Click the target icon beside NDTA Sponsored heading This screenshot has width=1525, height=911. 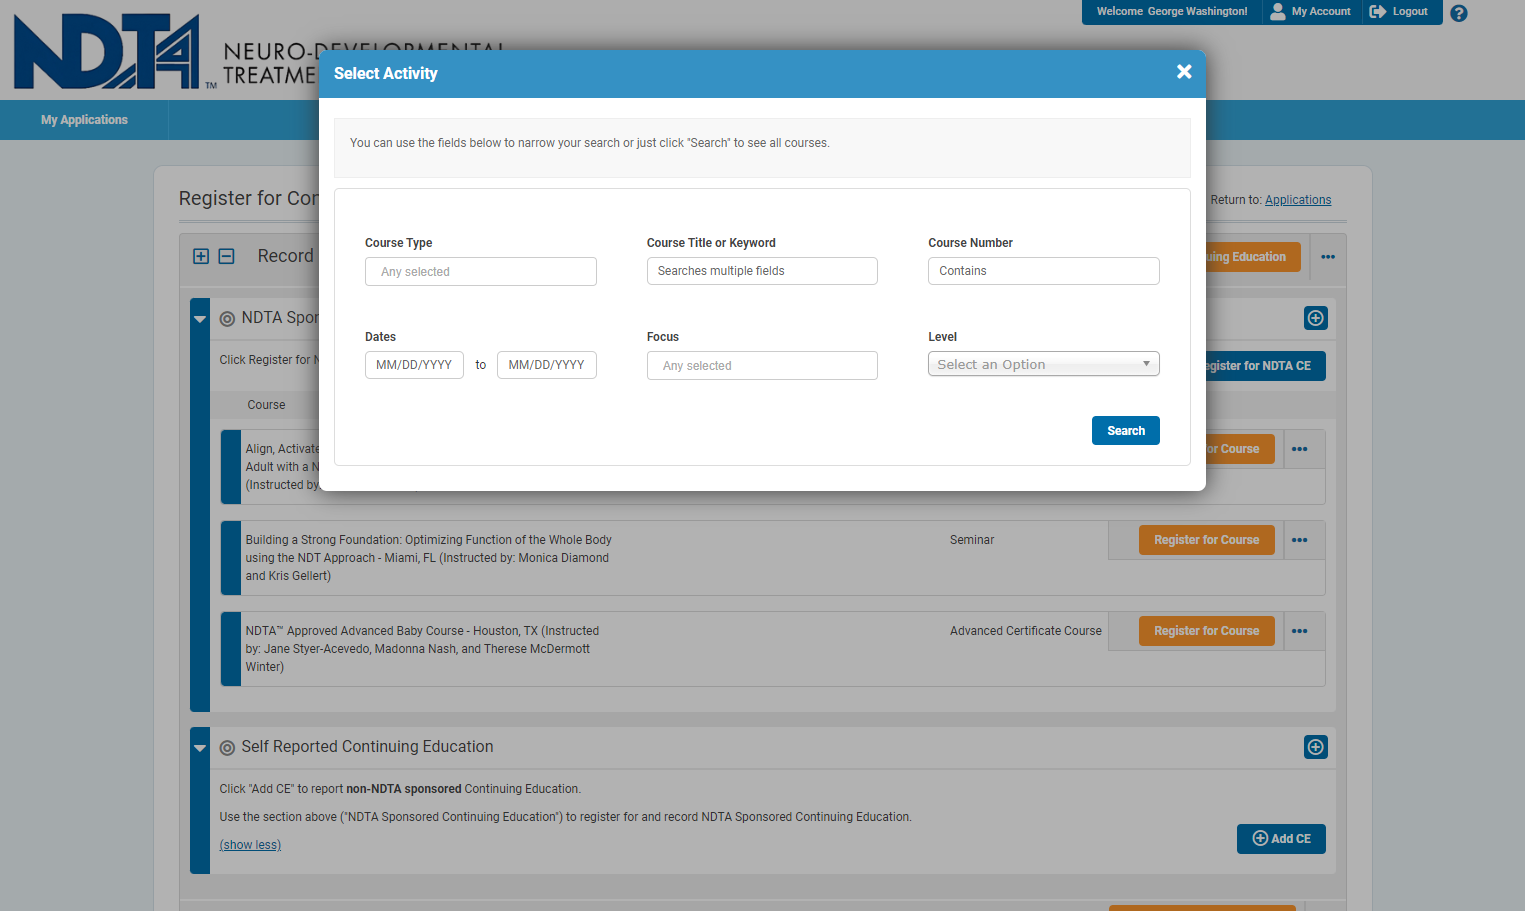(x=227, y=319)
